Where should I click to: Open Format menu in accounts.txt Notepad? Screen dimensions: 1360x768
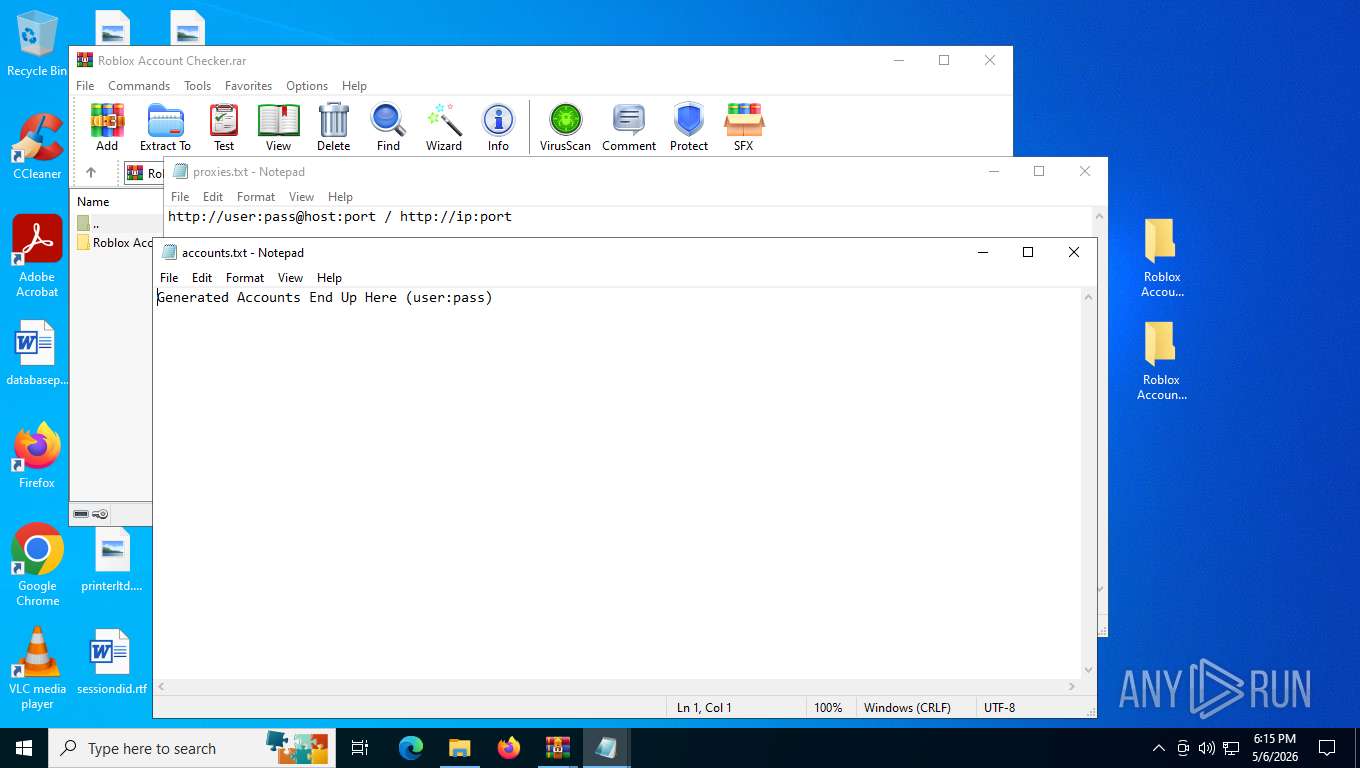(x=245, y=278)
